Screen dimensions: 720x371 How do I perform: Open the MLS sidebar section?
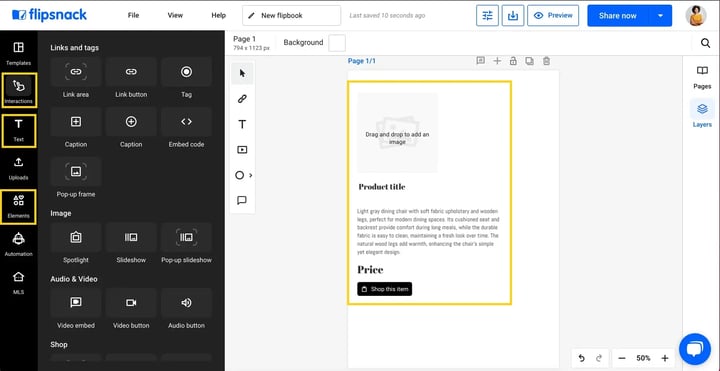pos(18,283)
